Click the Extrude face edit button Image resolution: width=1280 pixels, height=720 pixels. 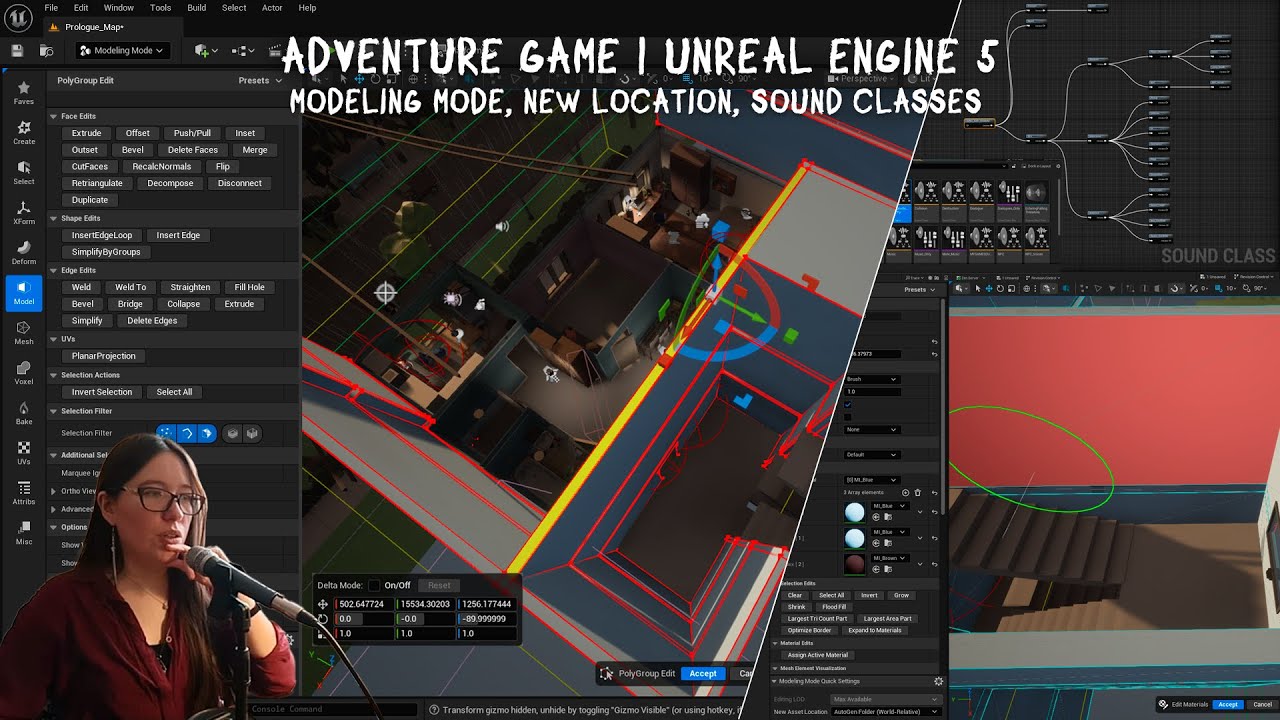click(86, 133)
